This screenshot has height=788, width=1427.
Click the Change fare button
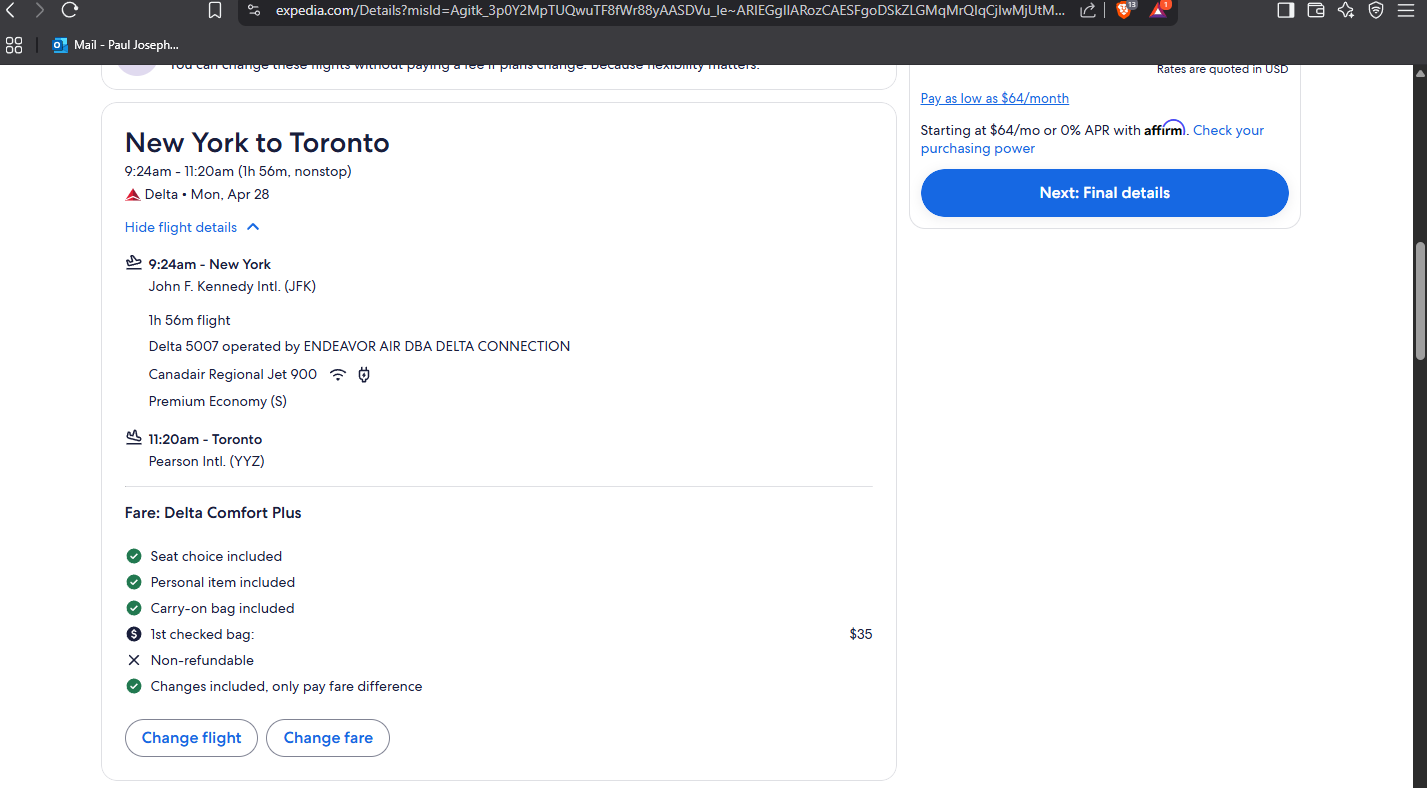(x=328, y=738)
